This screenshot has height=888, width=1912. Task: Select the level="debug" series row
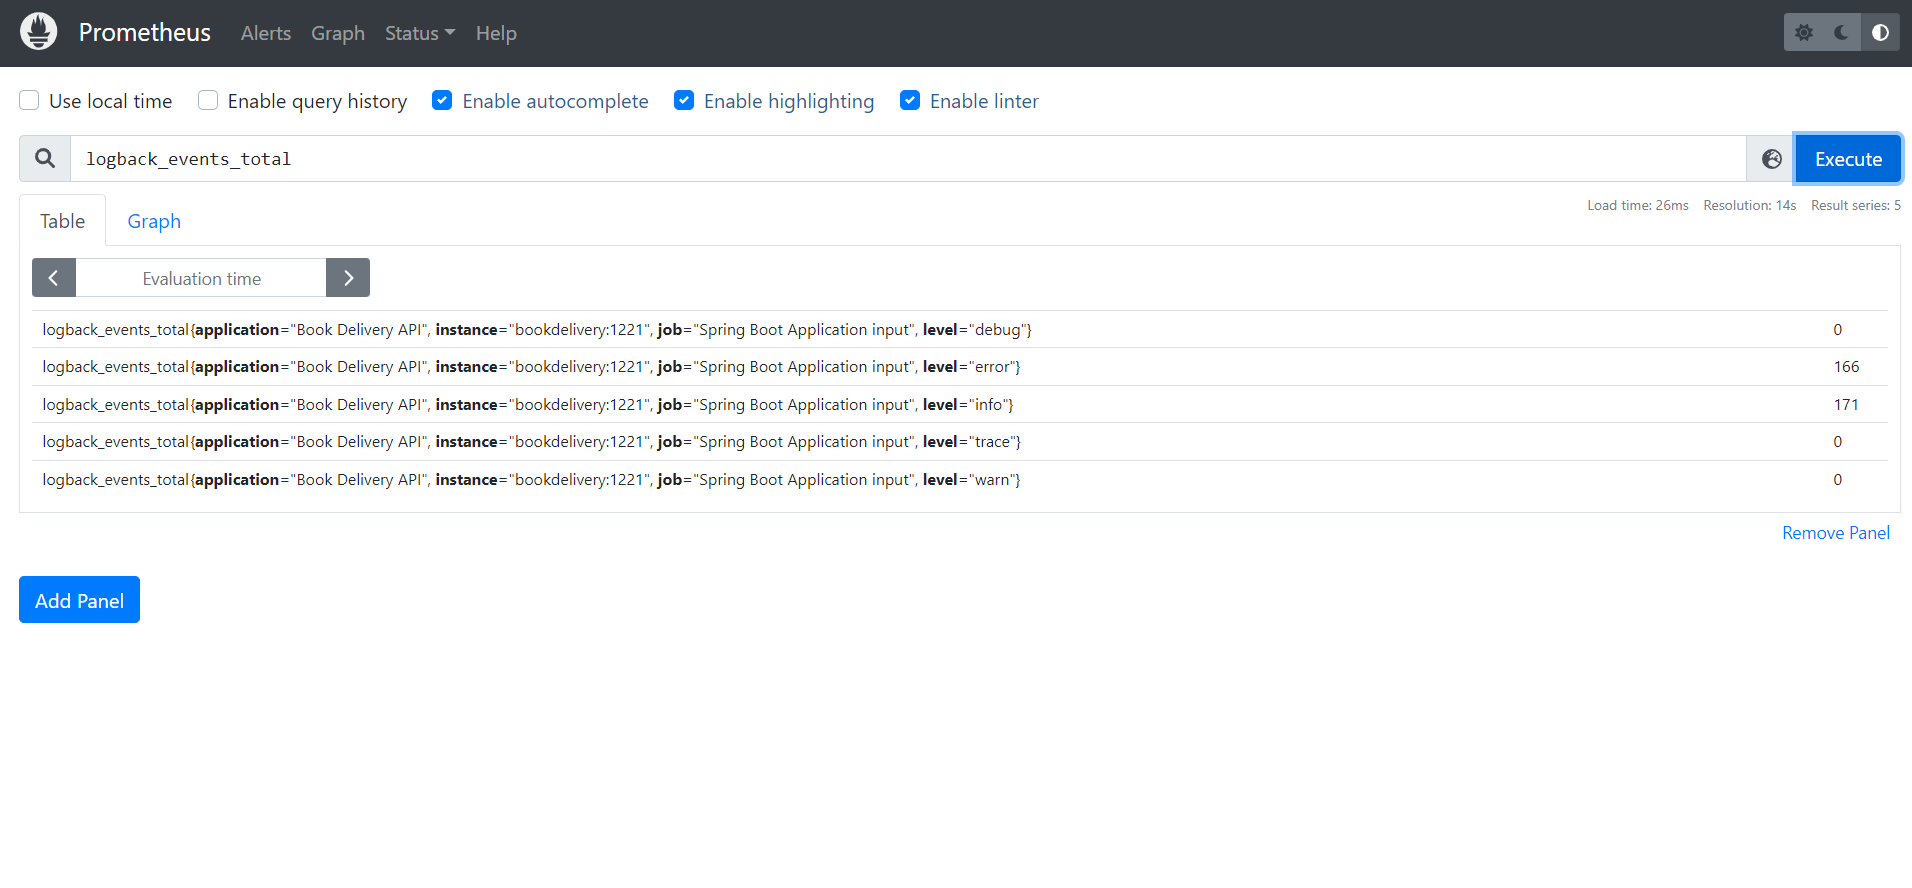(960, 329)
